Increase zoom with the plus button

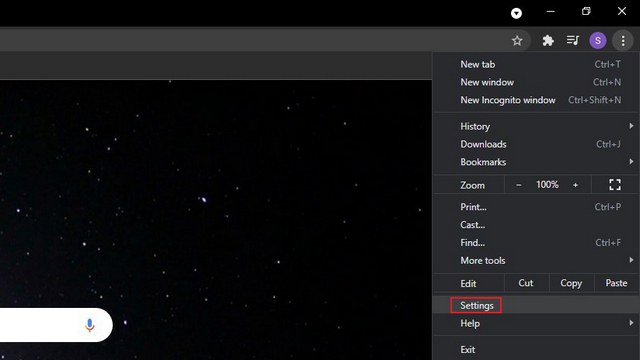[576, 185]
